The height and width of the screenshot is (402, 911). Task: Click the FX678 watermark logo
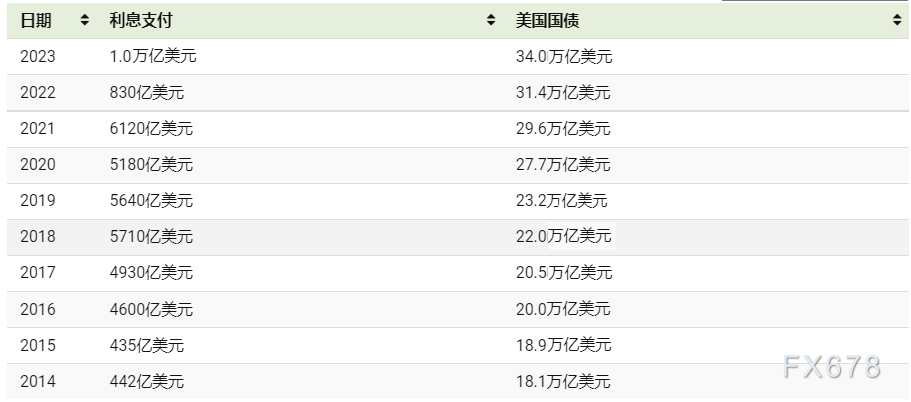point(832,368)
